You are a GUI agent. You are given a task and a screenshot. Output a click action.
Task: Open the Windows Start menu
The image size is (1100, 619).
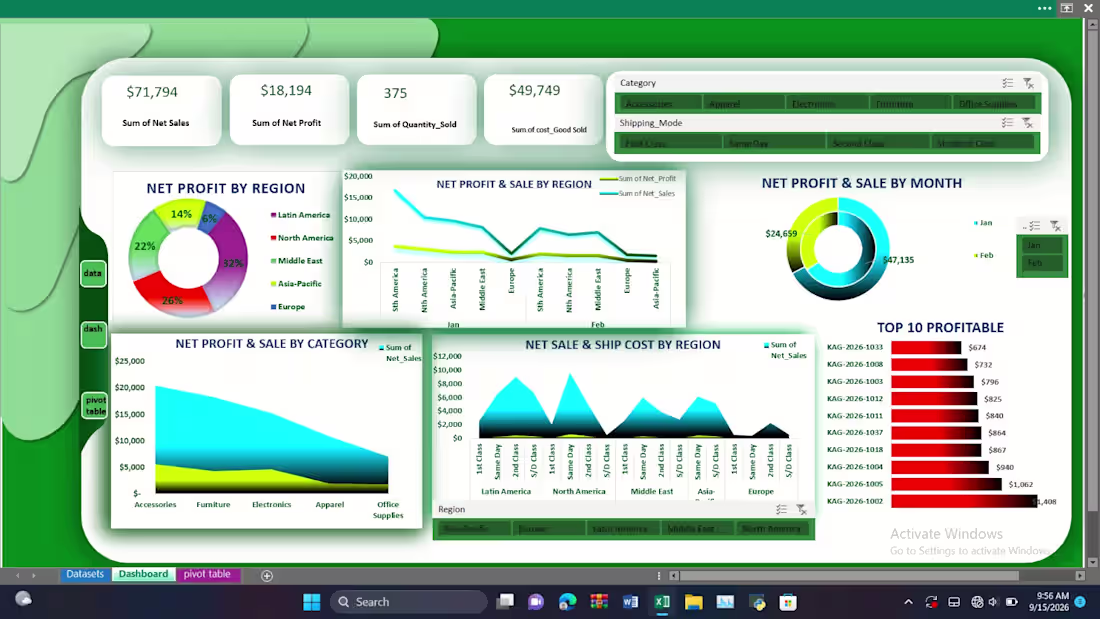311,602
